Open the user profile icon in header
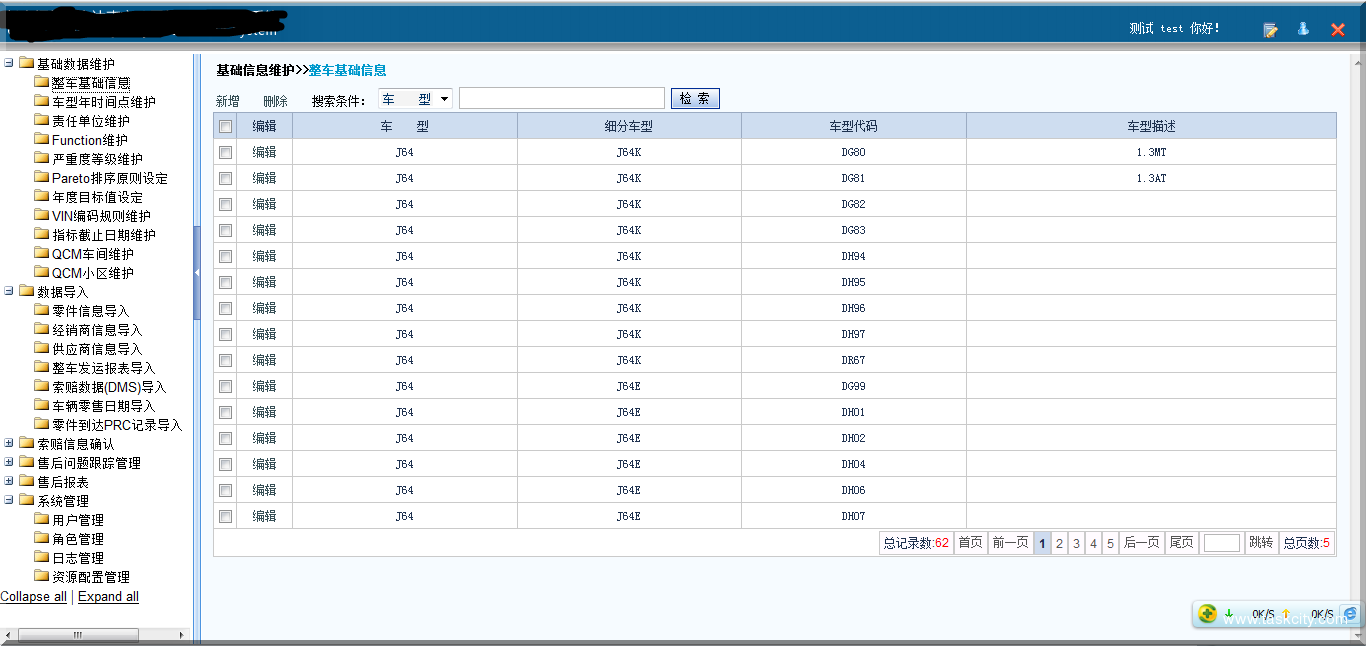1366x646 pixels. point(1303,29)
